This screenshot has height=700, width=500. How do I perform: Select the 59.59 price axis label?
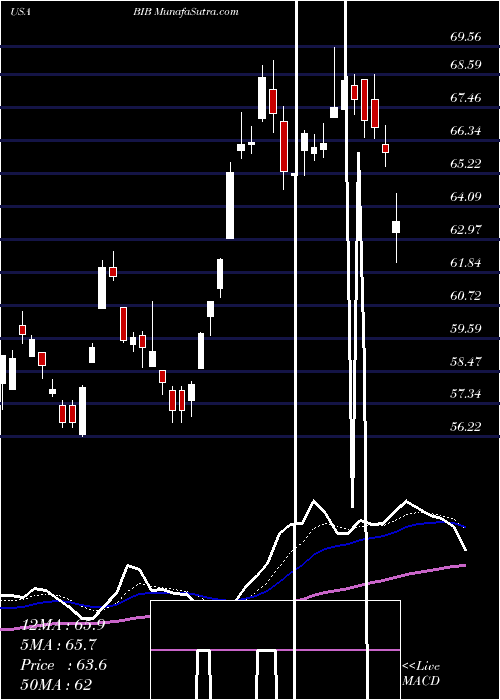point(466,329)
